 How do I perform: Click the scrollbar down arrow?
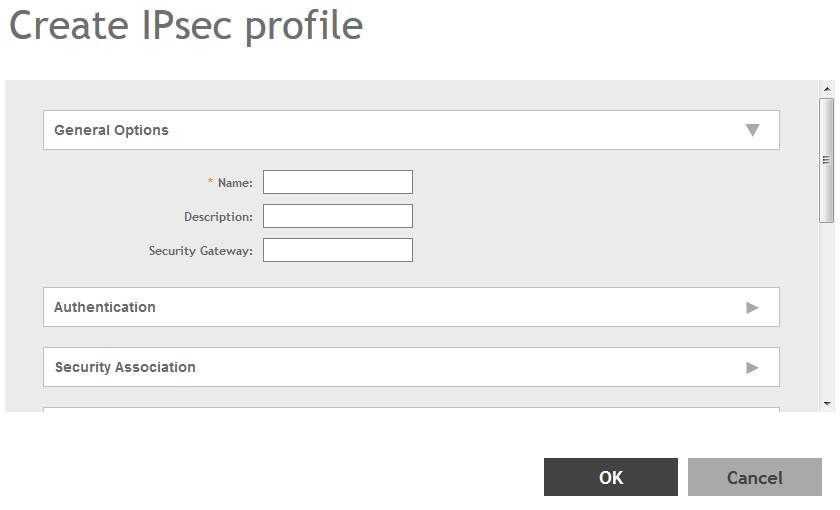[826, 403]
